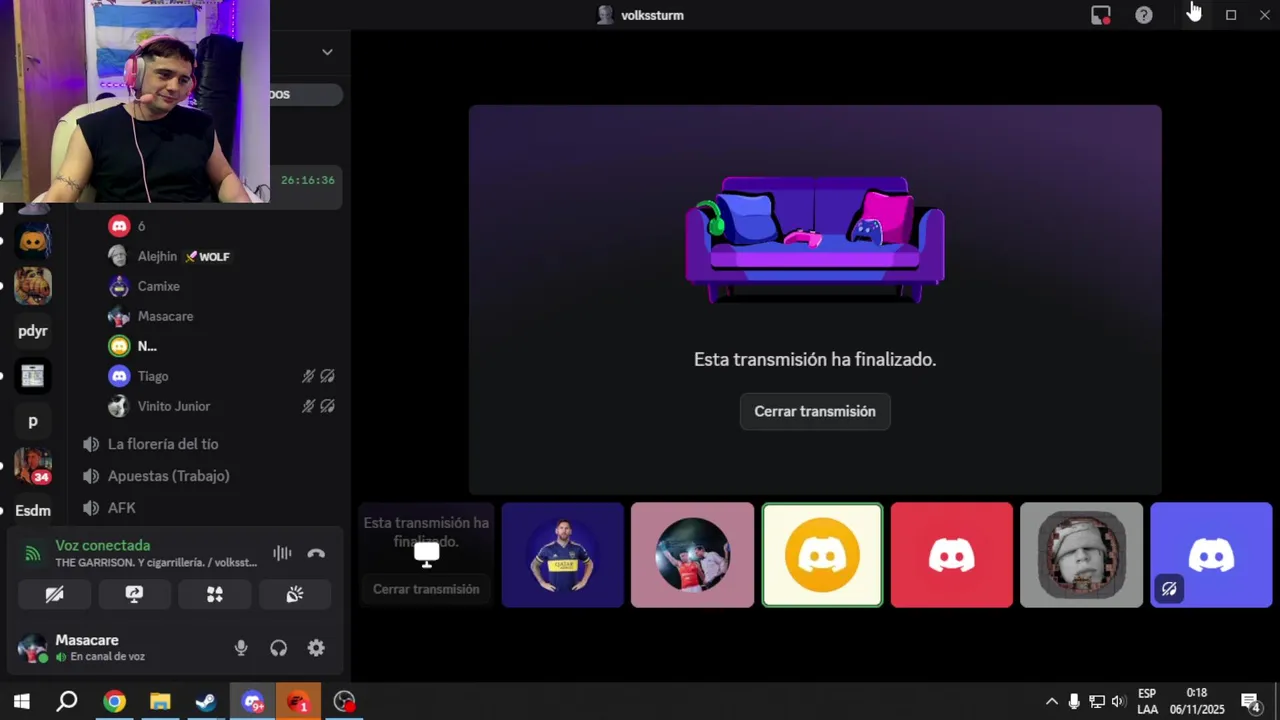The width and height of the screenshot is (1280, 720).
Task: Click the small Cerrar transmisión tile button
Action: (x=426, y=589)
